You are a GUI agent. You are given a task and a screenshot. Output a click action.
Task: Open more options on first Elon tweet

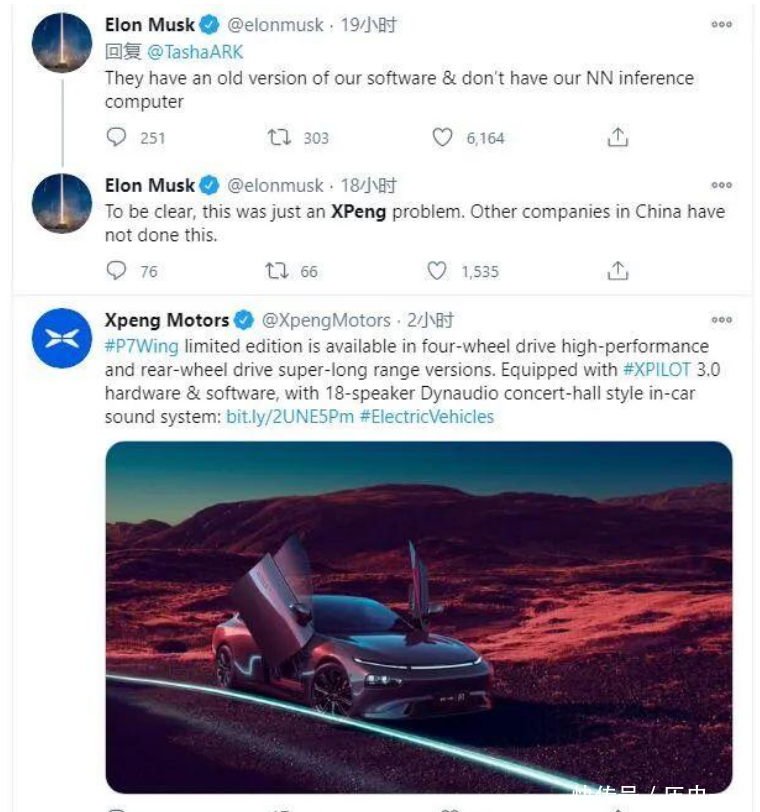[x=721, y=25]
